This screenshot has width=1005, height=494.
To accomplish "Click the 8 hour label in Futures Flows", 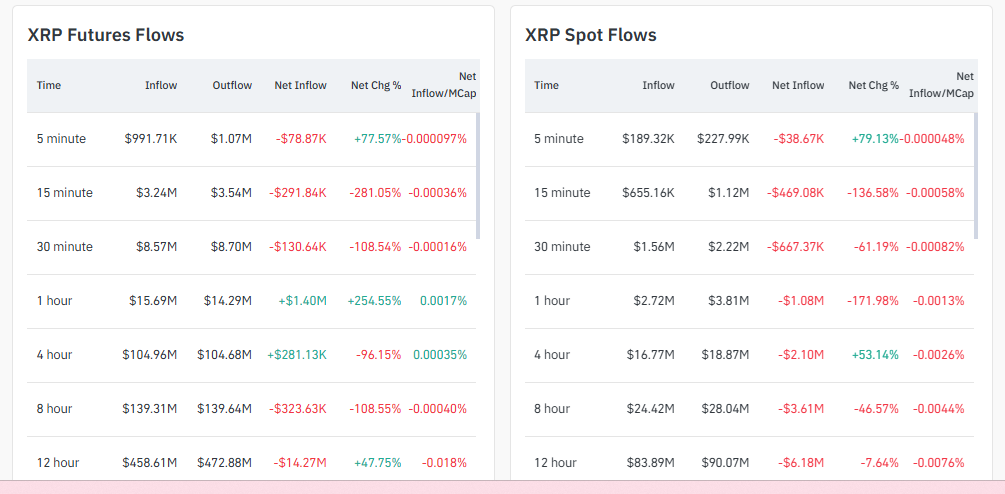I will (x=54, y=409).
